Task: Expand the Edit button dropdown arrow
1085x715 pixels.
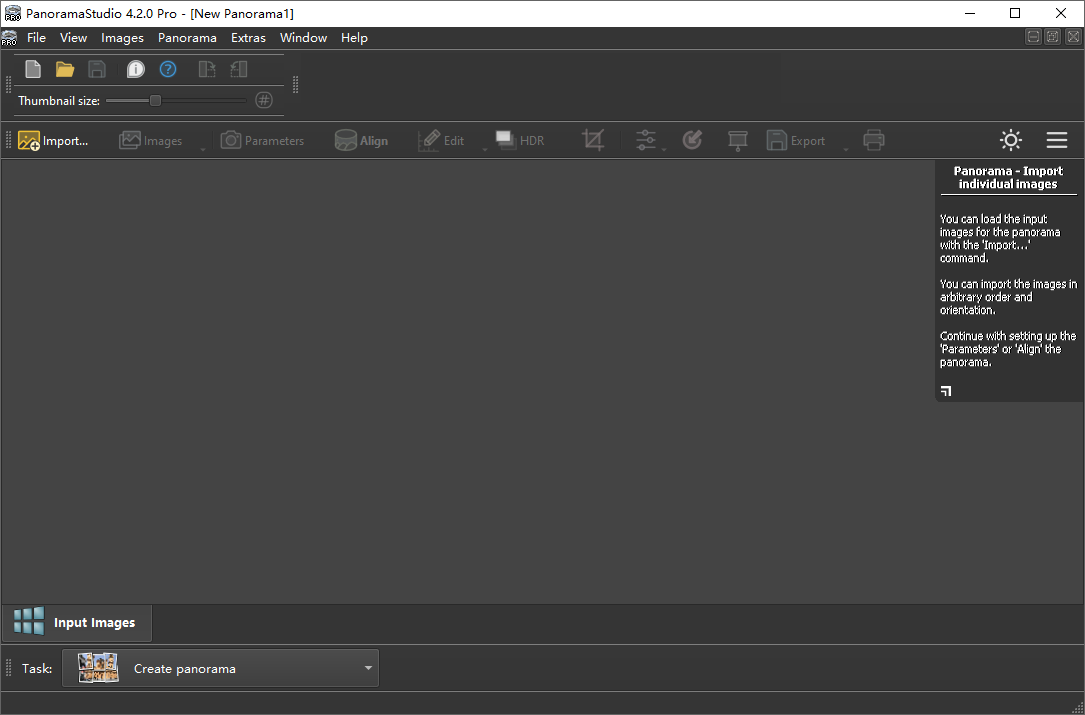Action: (484, 149)
